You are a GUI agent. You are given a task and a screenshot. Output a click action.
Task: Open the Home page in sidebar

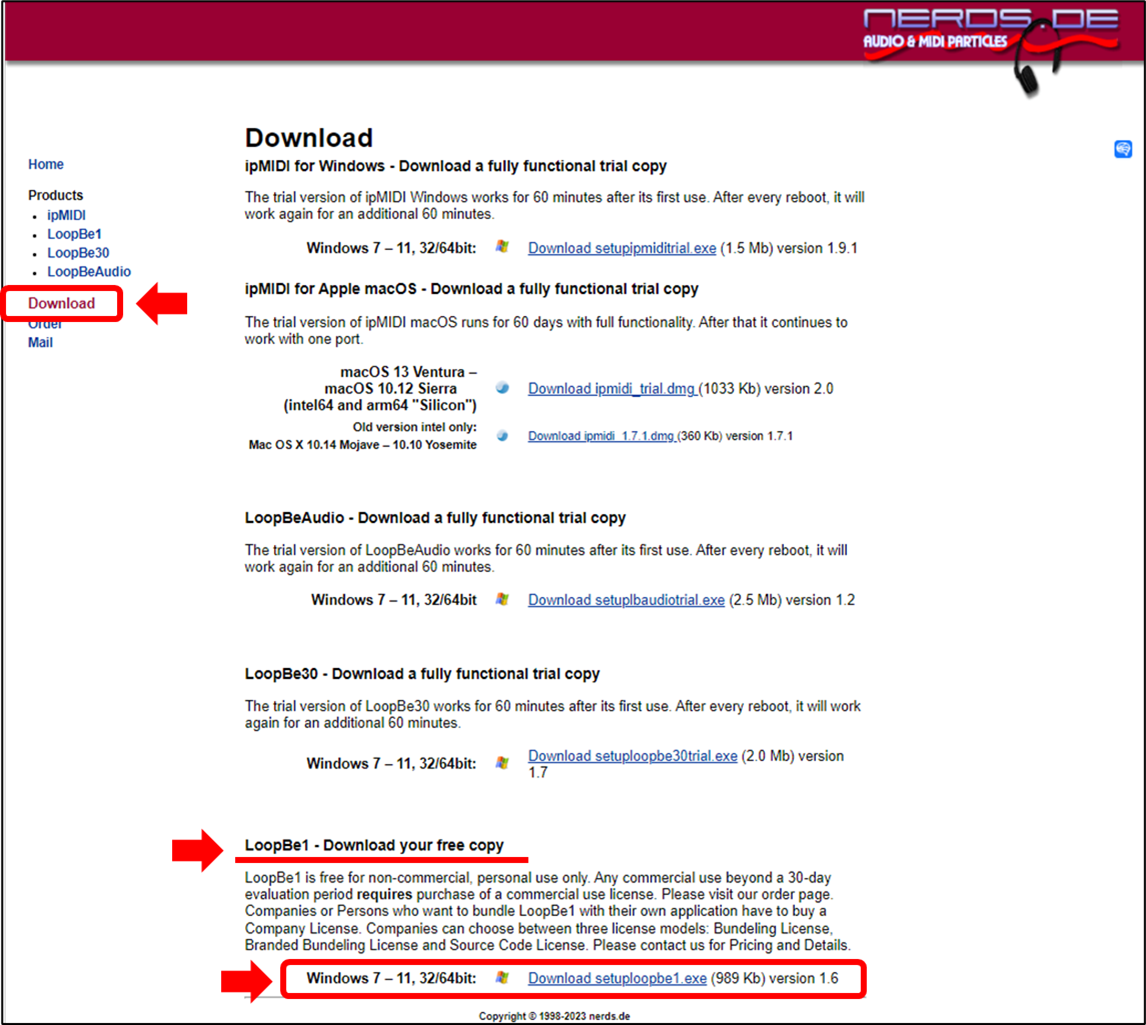[x=46, y=164]
